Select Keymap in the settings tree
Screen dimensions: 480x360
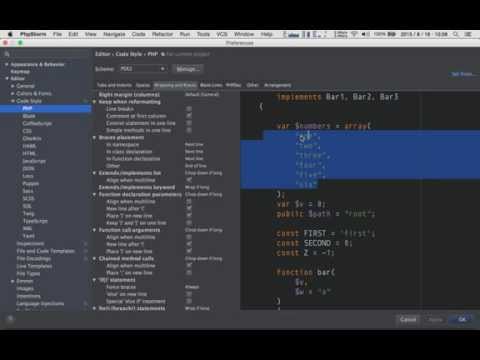[x=20, y=71]
